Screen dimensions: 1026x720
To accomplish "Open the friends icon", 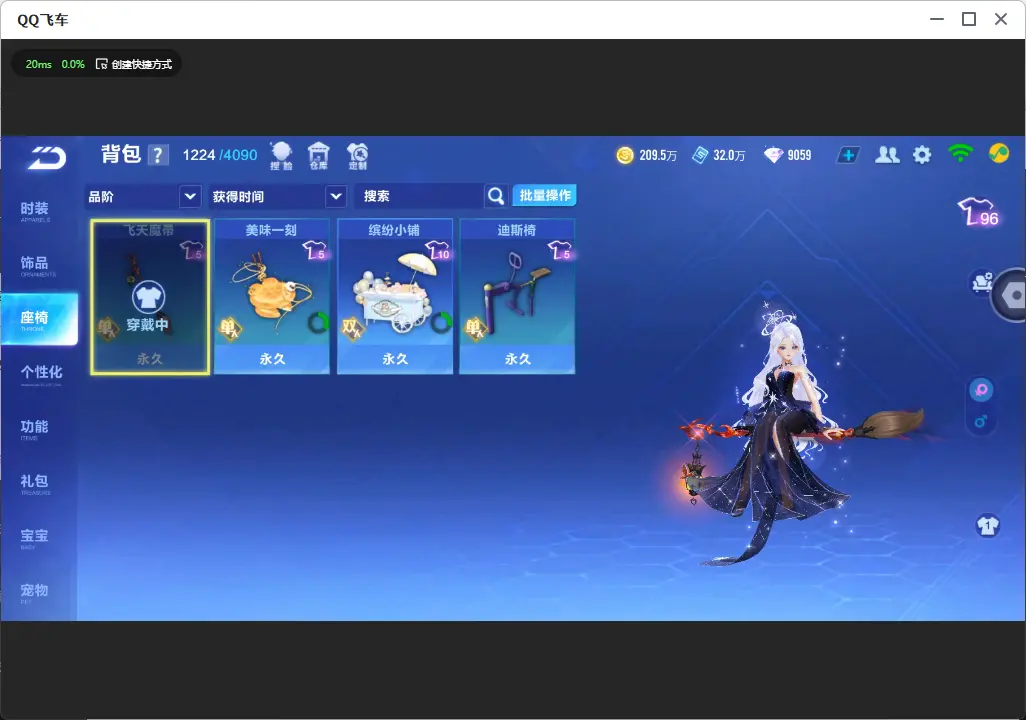I will point(887,155).
